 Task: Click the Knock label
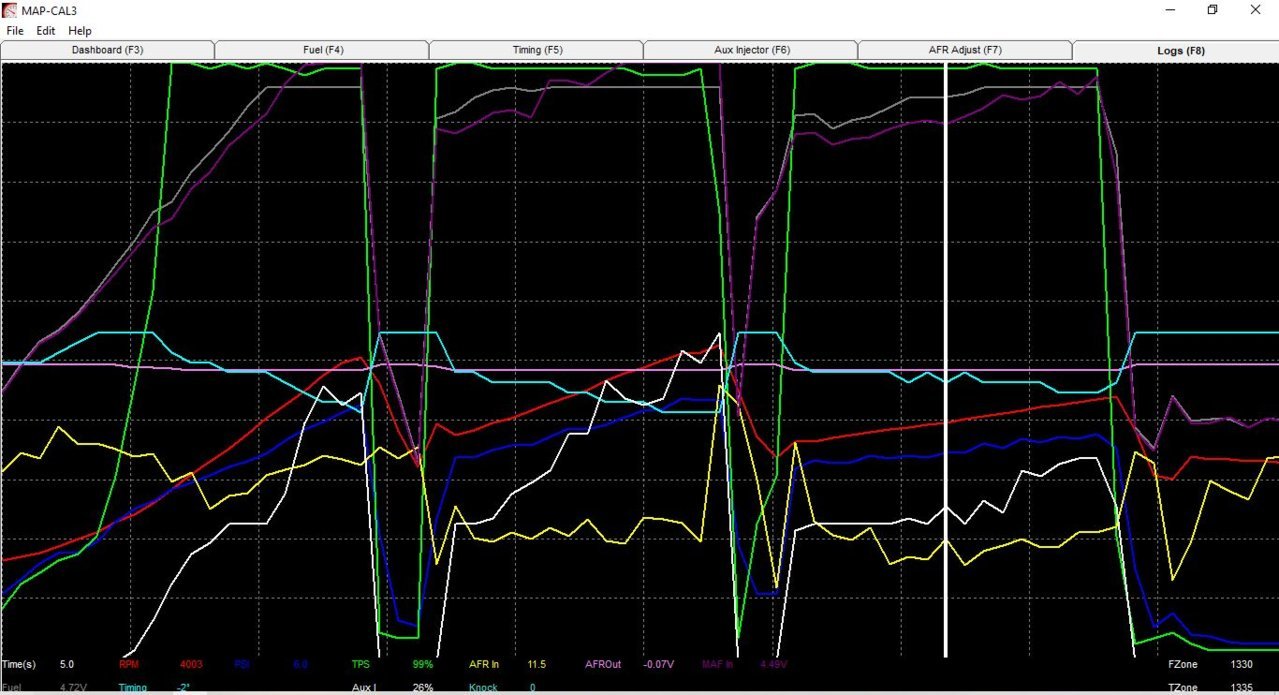485,688
